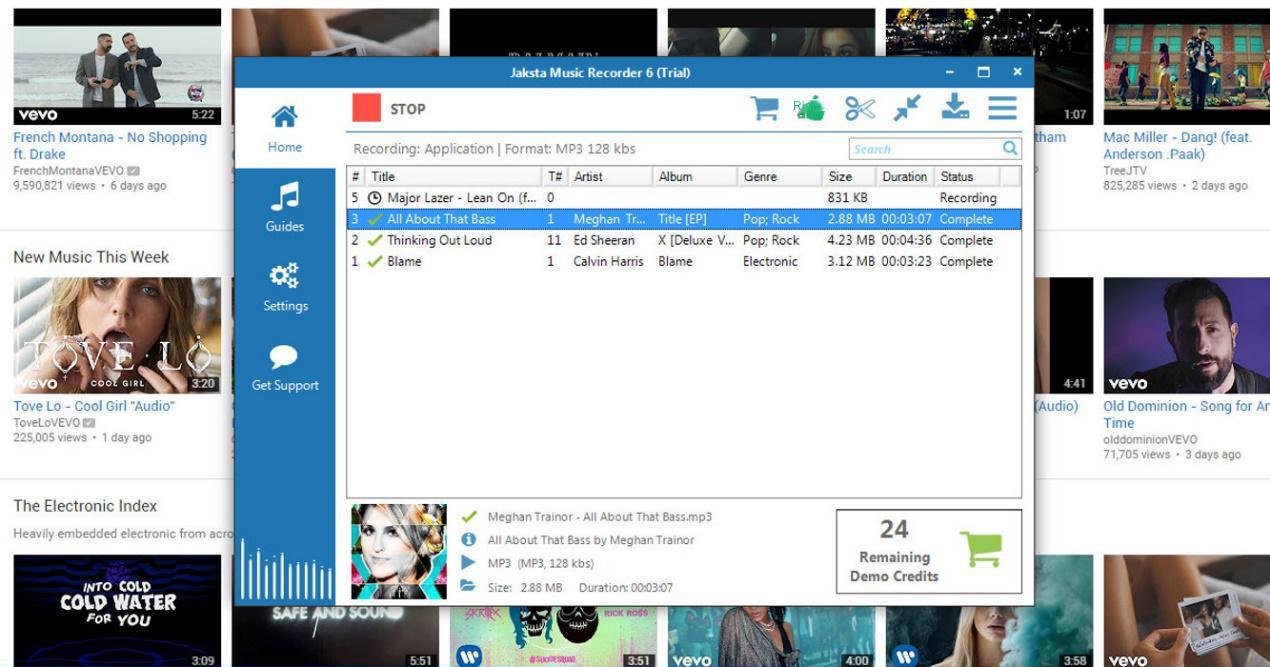This screenshot has height=667, width=1270.
Task: Click the green ringtone icon
Action: point(811,108)
